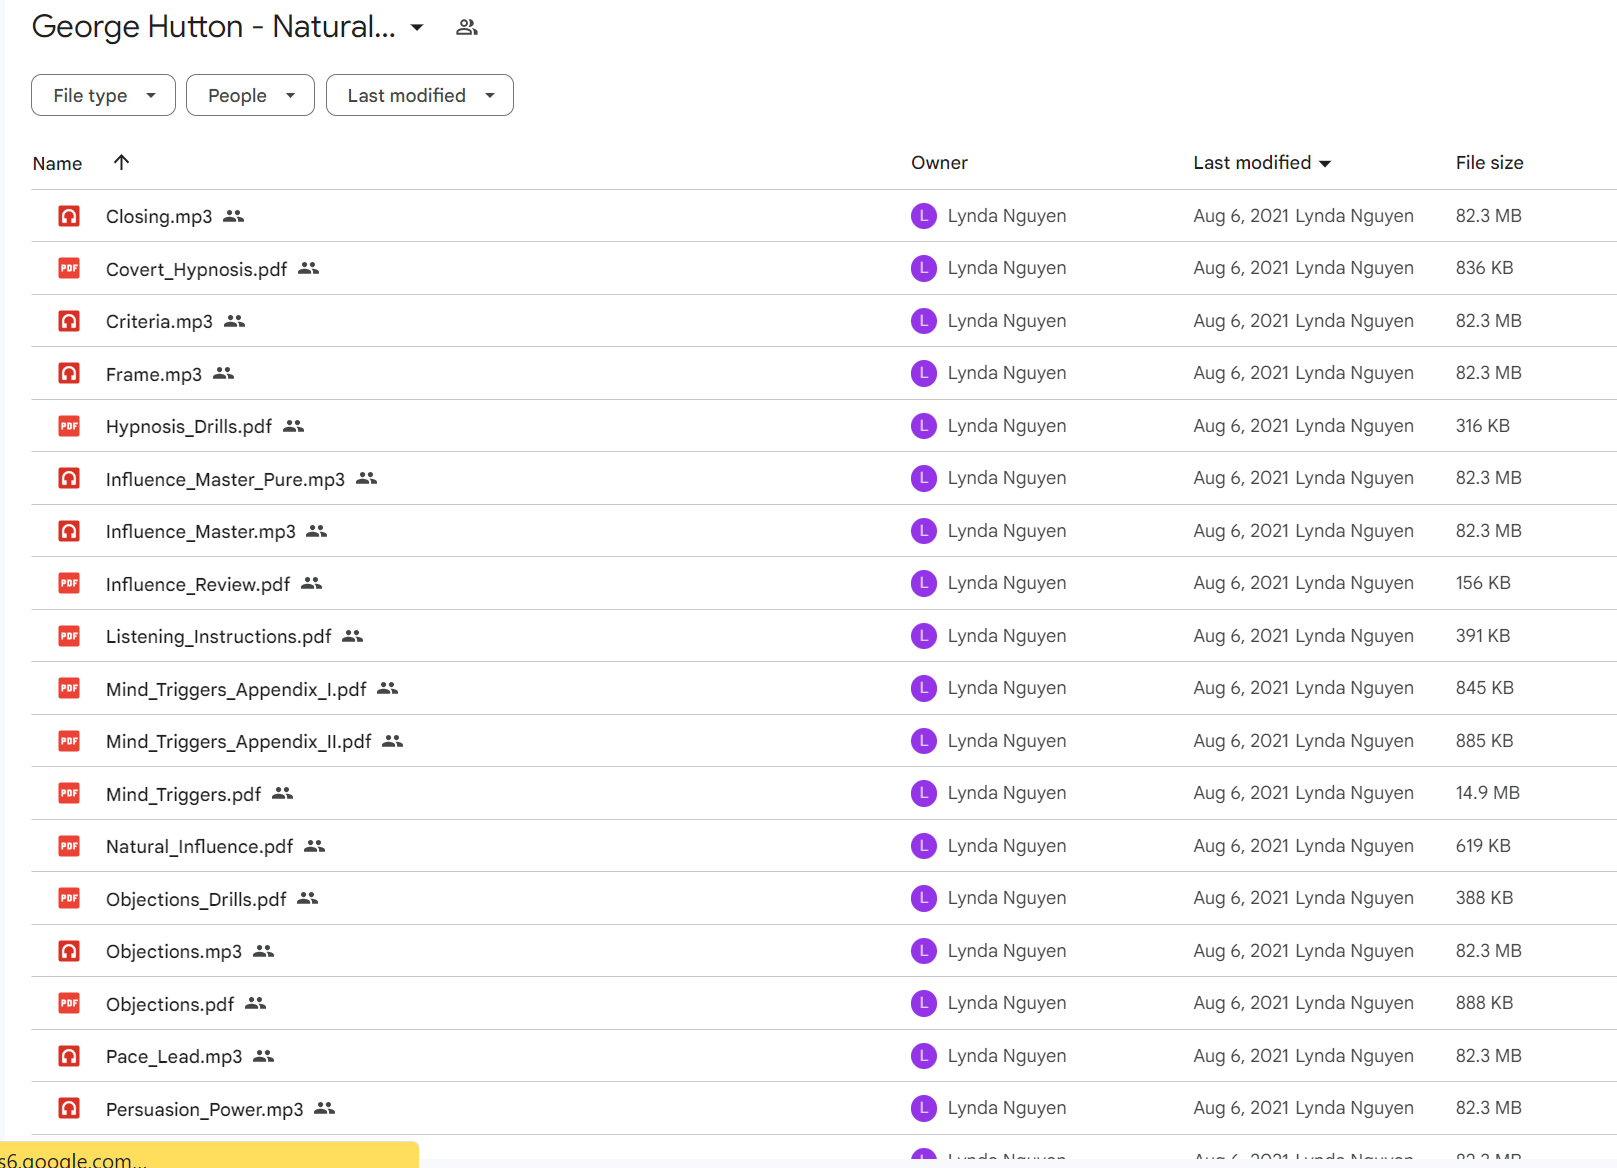
Task: Select Objections.pdf file name
Action: pyautogui.click(x=170, y=1004)
